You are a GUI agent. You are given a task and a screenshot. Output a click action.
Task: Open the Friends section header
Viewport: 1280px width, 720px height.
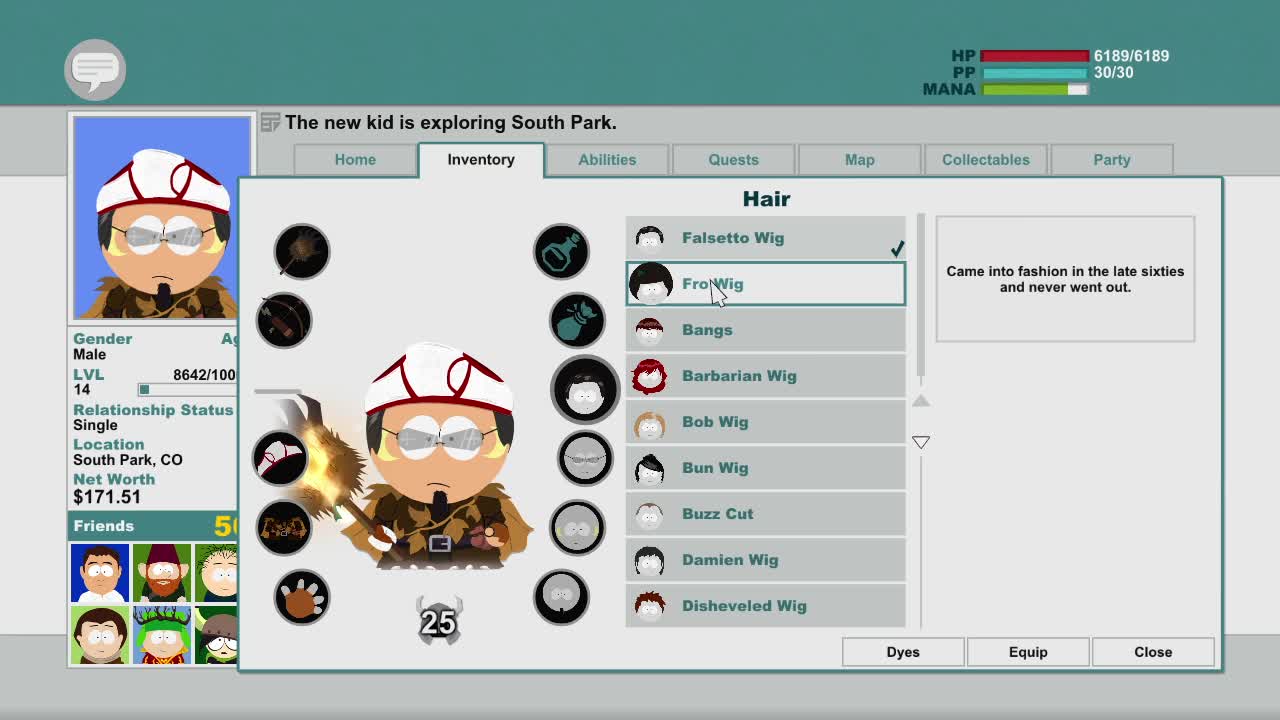click(x=153, y=526)
